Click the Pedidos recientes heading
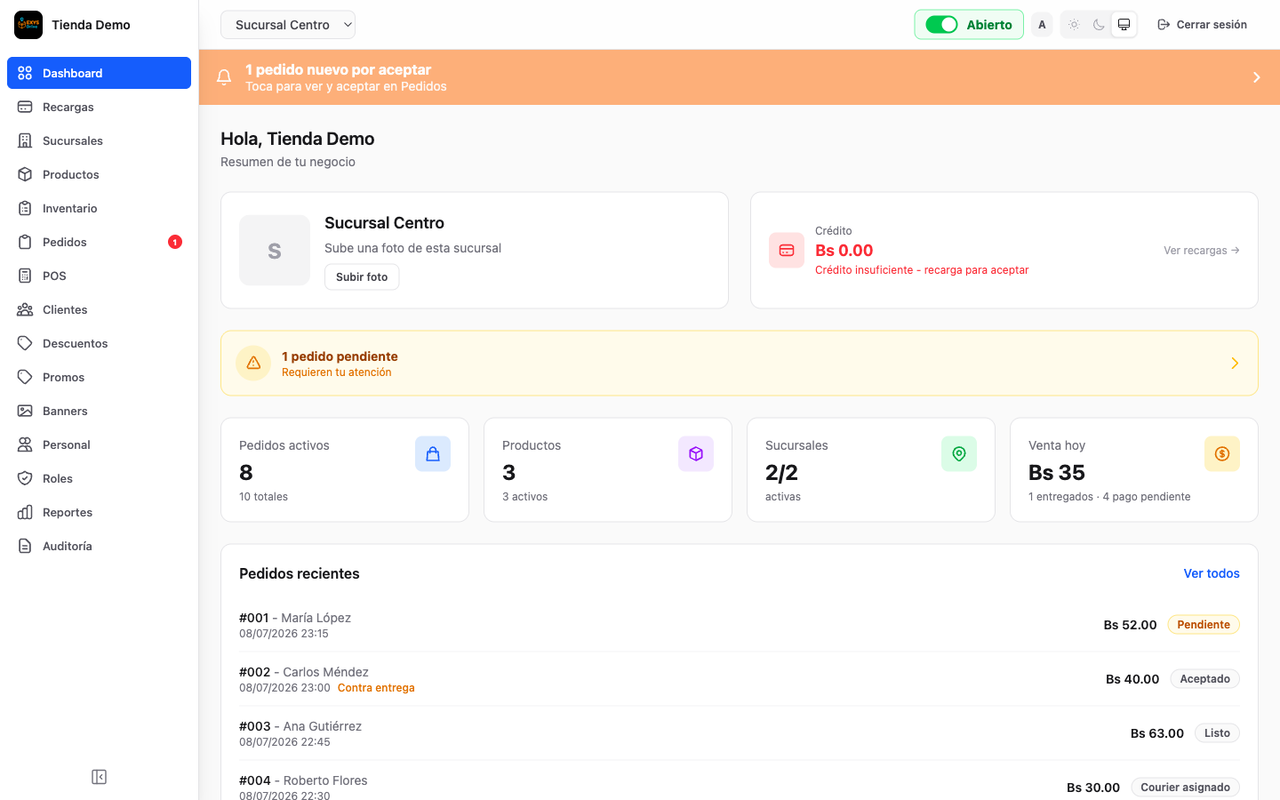This screenshot has height=800, width=1280. point(299,573)
